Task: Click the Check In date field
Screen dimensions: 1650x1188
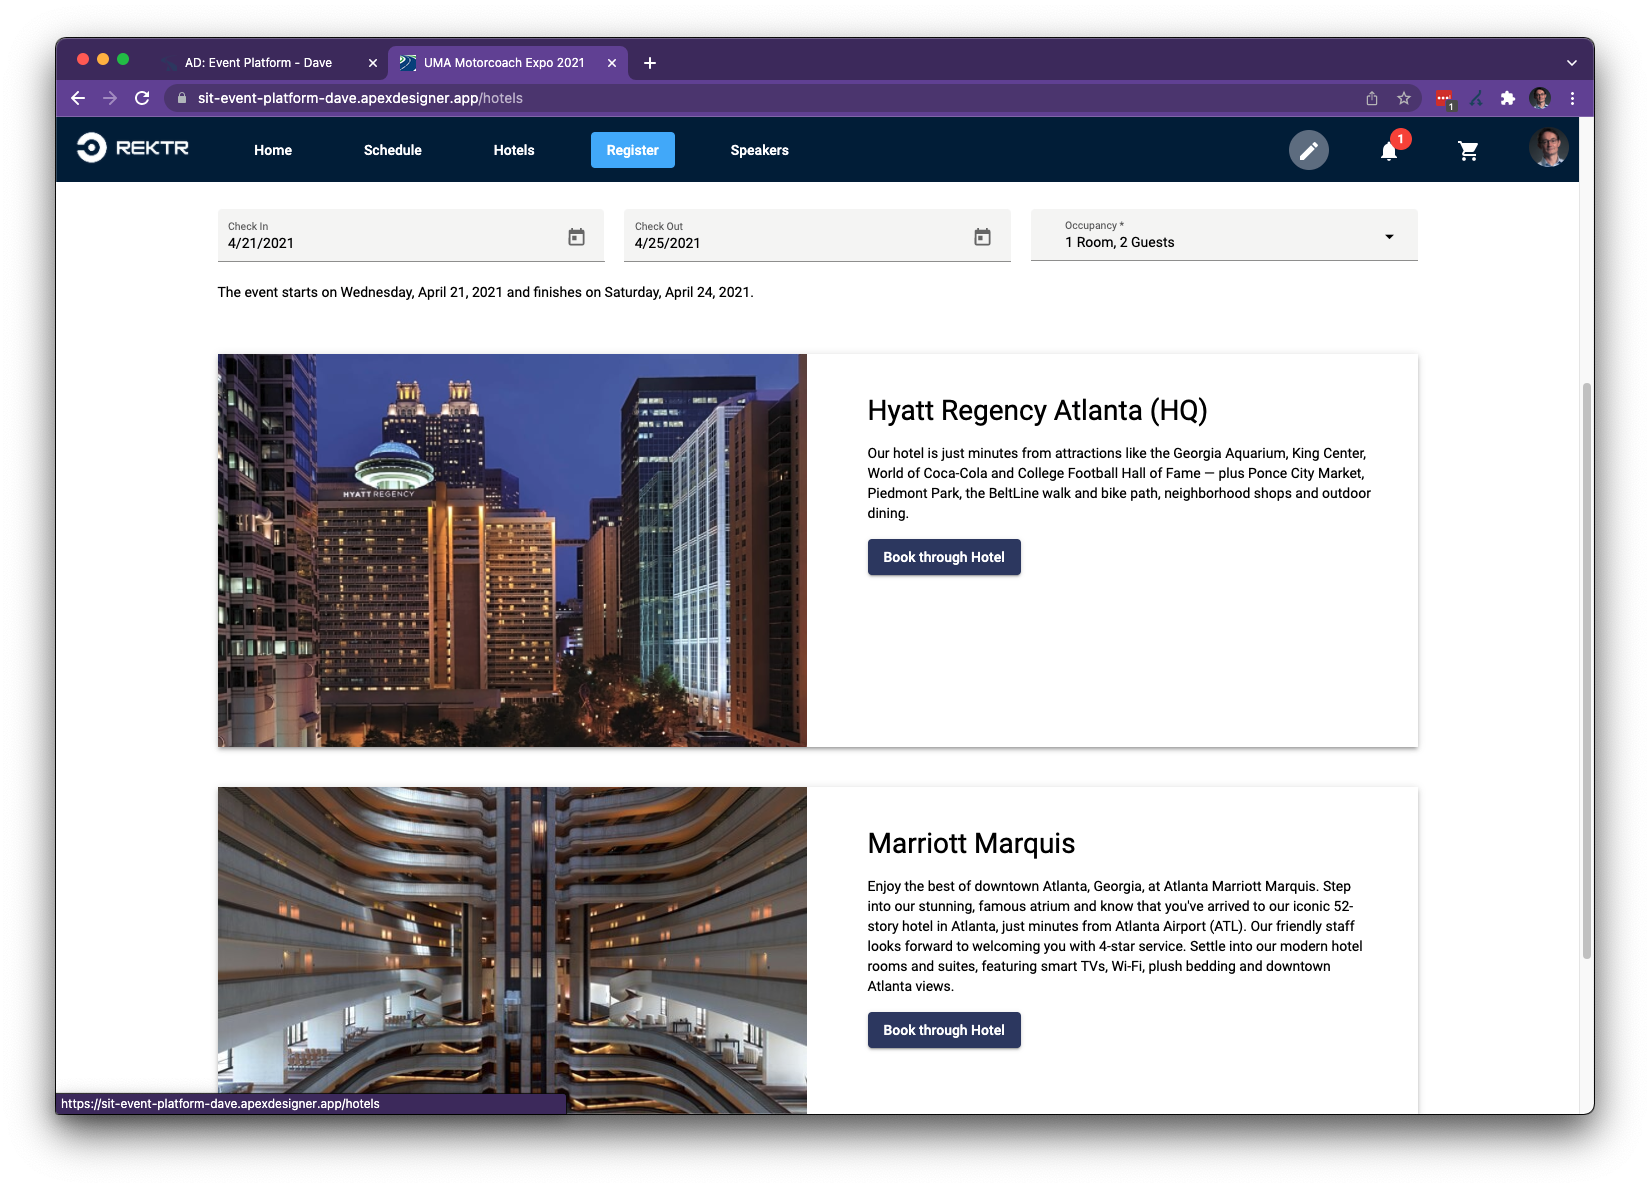Action: [411, 235]
